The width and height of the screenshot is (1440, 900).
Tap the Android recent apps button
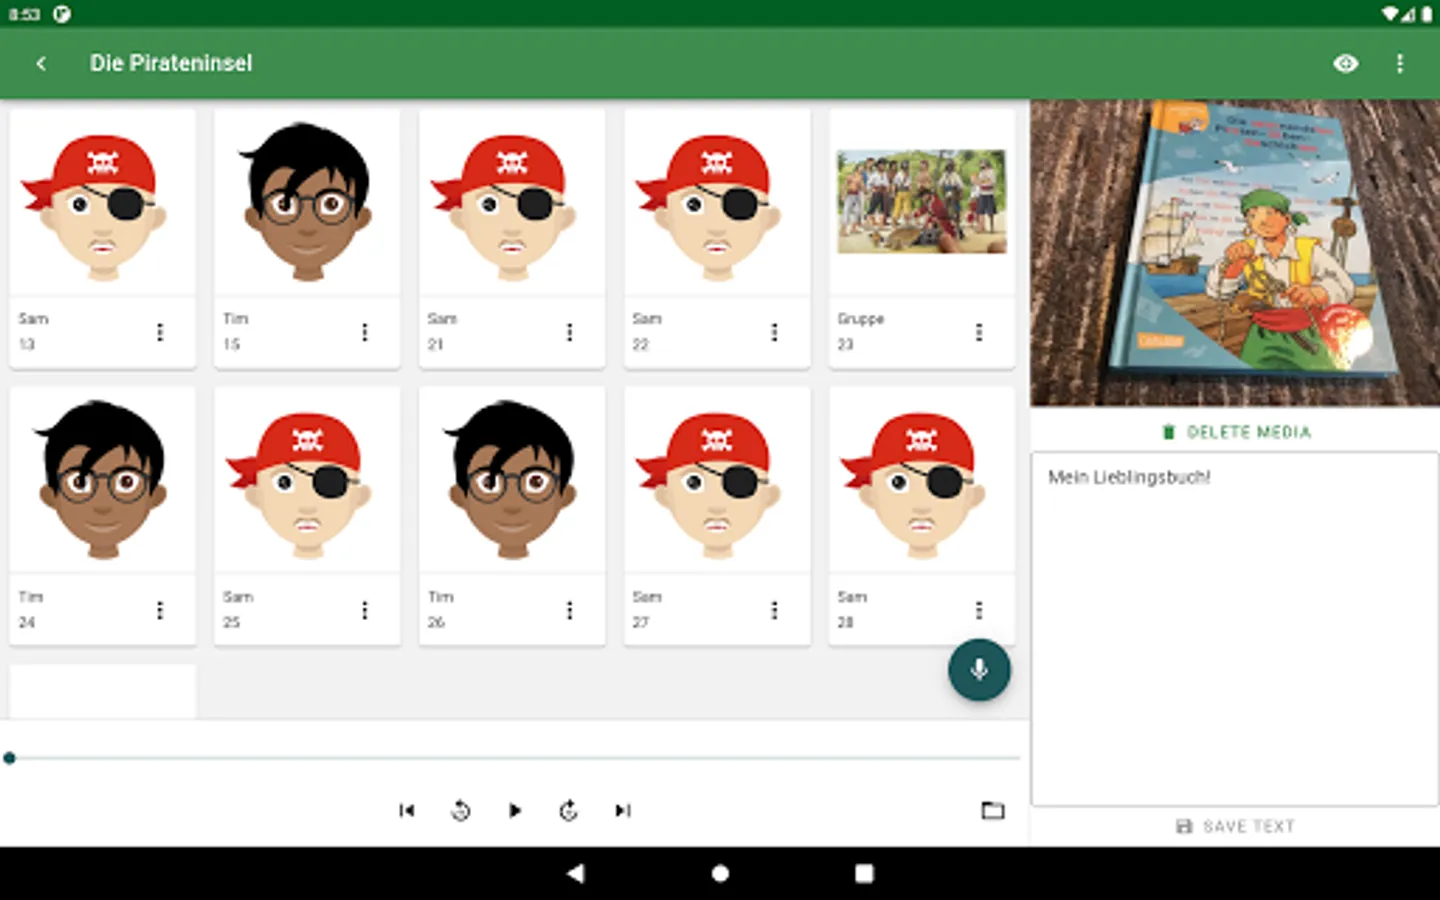(864, 873)
